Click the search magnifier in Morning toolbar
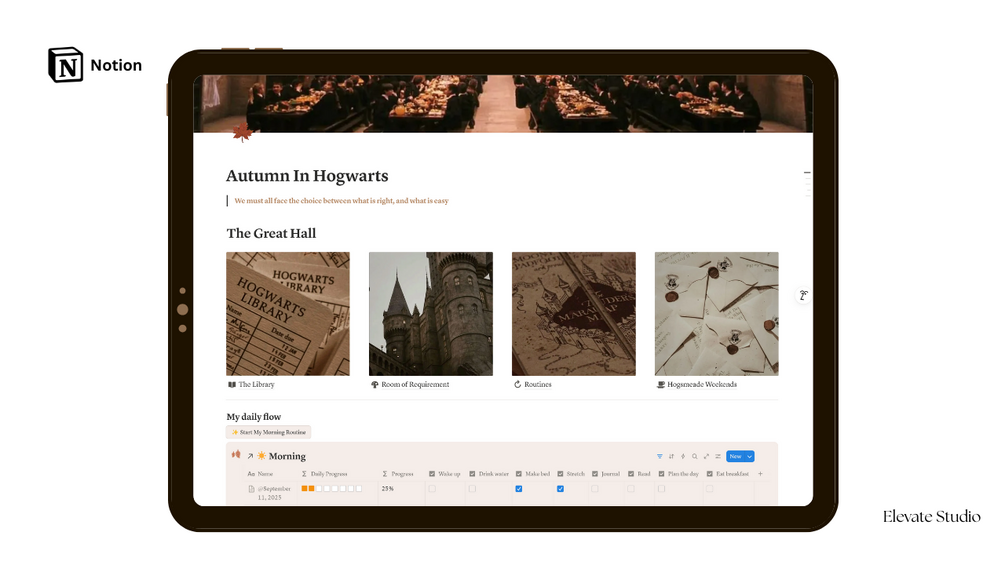Screen dimensions: 1005x565 [x=694, y=456]
